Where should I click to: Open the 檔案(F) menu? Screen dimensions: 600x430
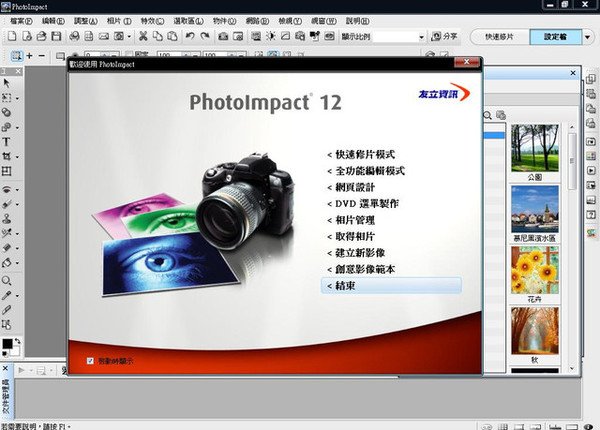click(x=21, y=21)
